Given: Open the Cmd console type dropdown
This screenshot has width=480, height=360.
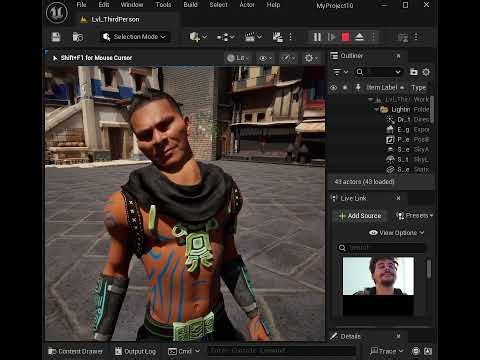Looking at the screenshot, I should [x=184, y=351].
